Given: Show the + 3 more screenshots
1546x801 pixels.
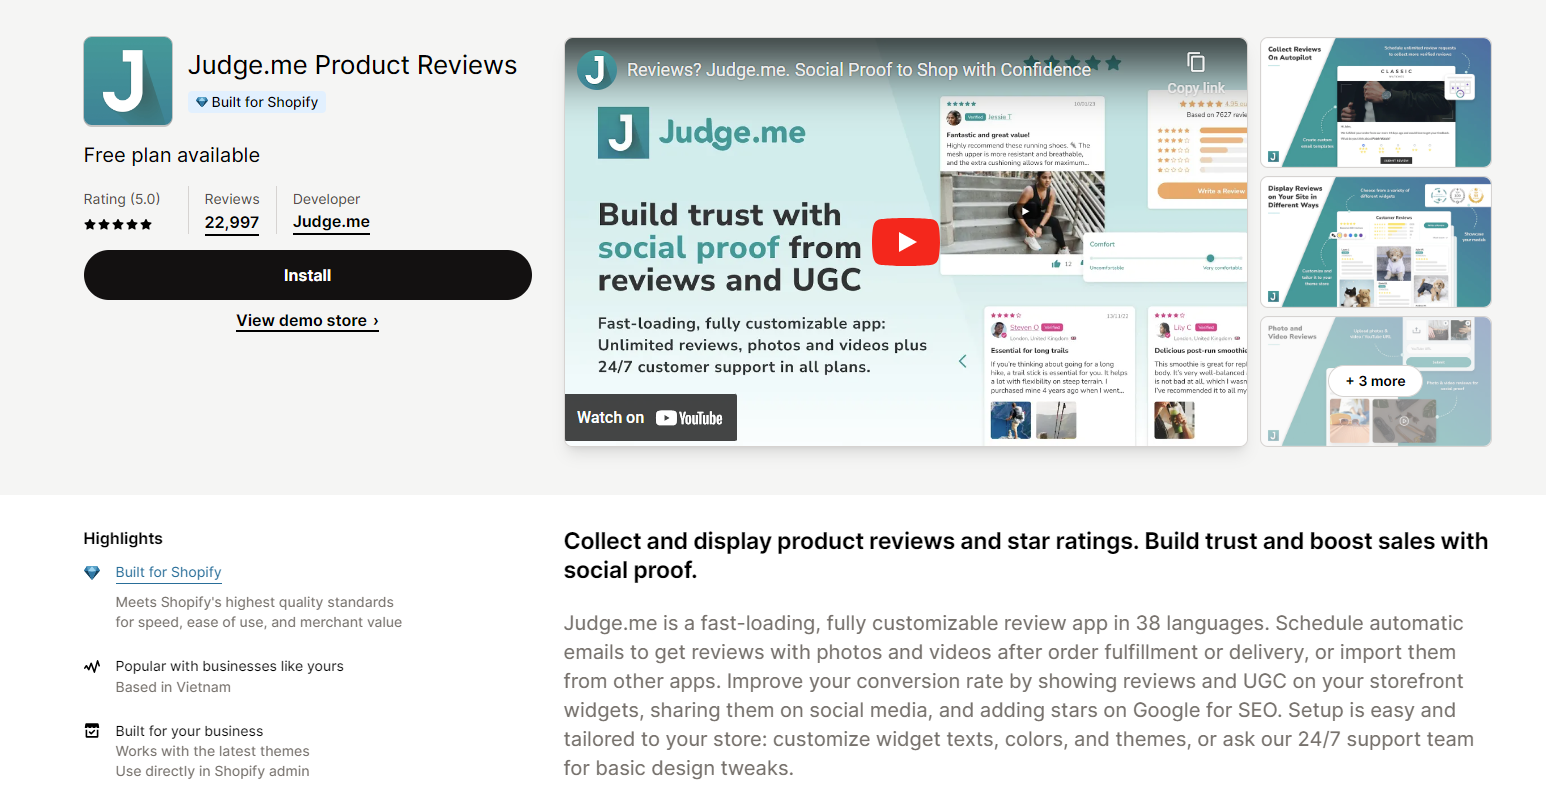Looking at the screenshot, I should tap(1375, 381).
